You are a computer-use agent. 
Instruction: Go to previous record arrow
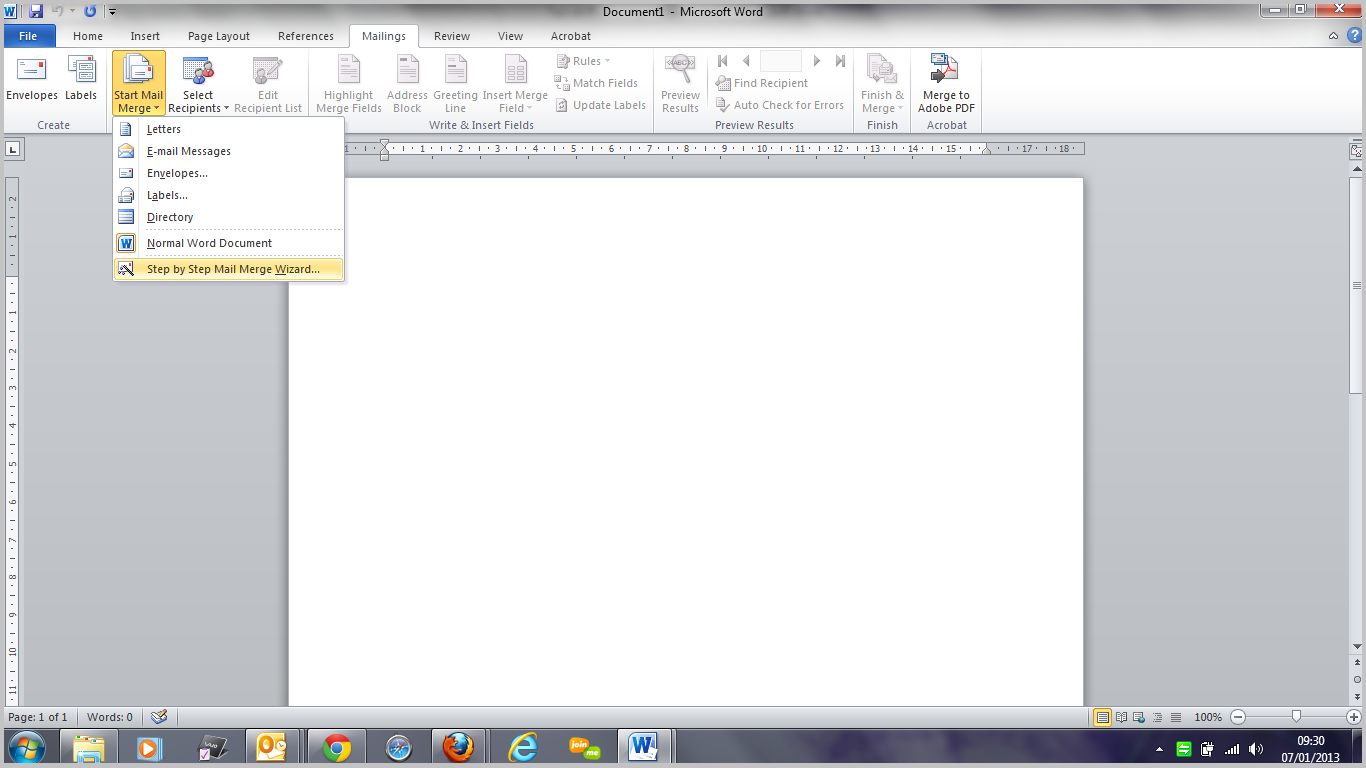pyautogui.click(x=746, y=61)
